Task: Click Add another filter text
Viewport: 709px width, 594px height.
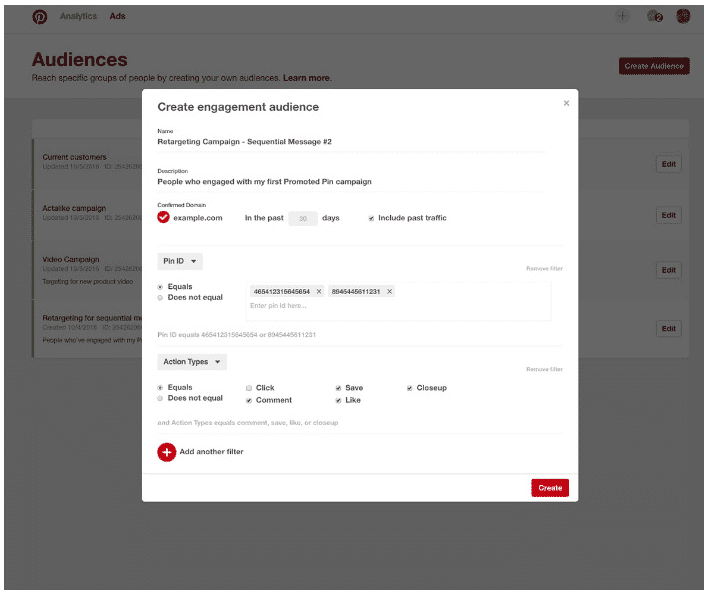Action: [x=211, y=452]
